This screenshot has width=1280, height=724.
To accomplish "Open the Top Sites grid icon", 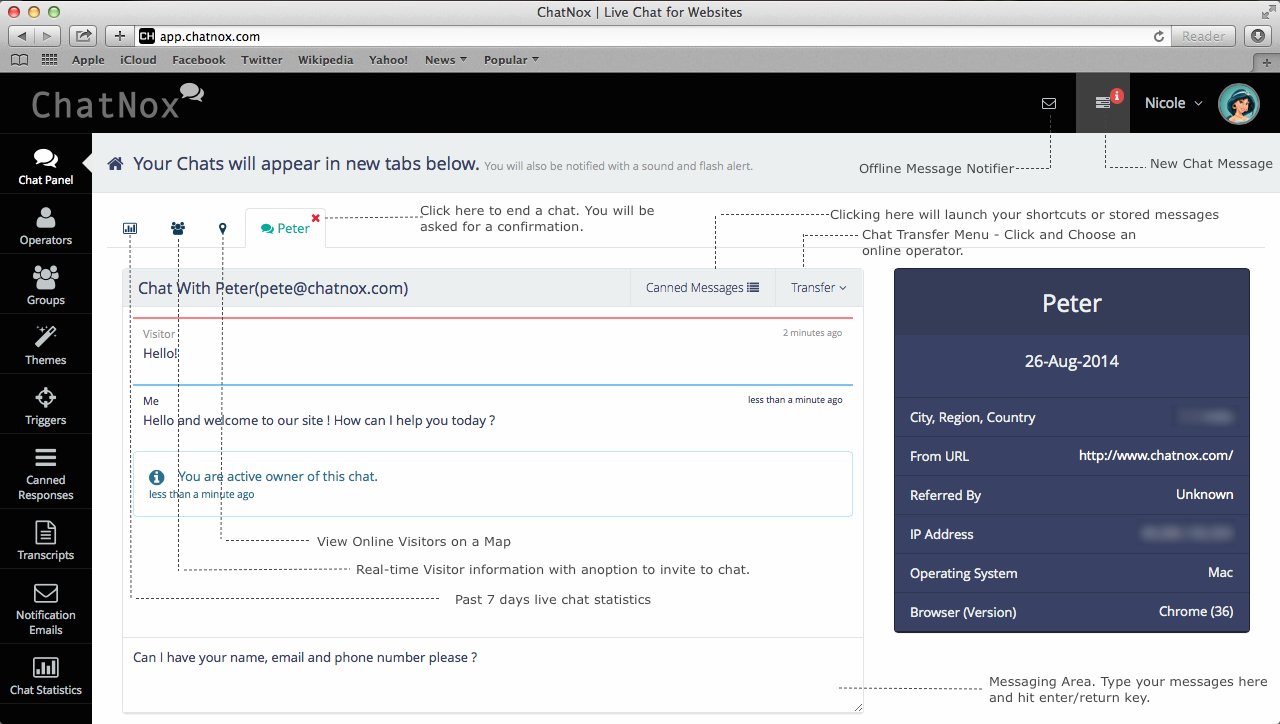I will click(49, 60).
